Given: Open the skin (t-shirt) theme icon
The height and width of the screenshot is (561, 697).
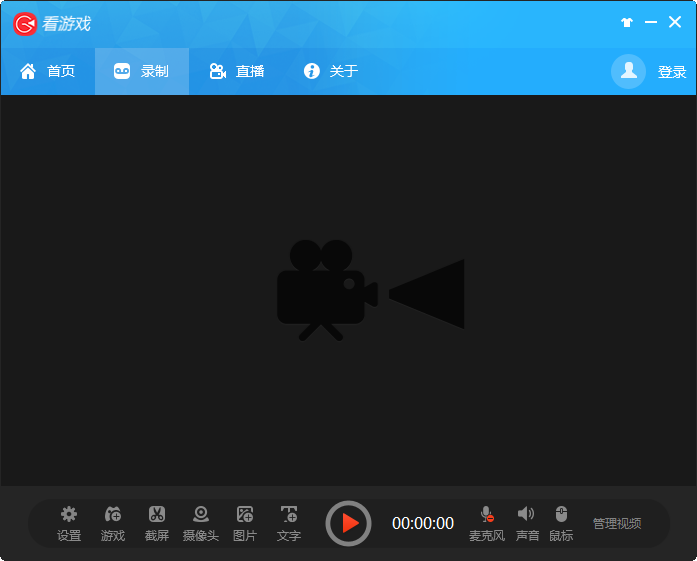Looking at the screenshot, I should 627,22.
